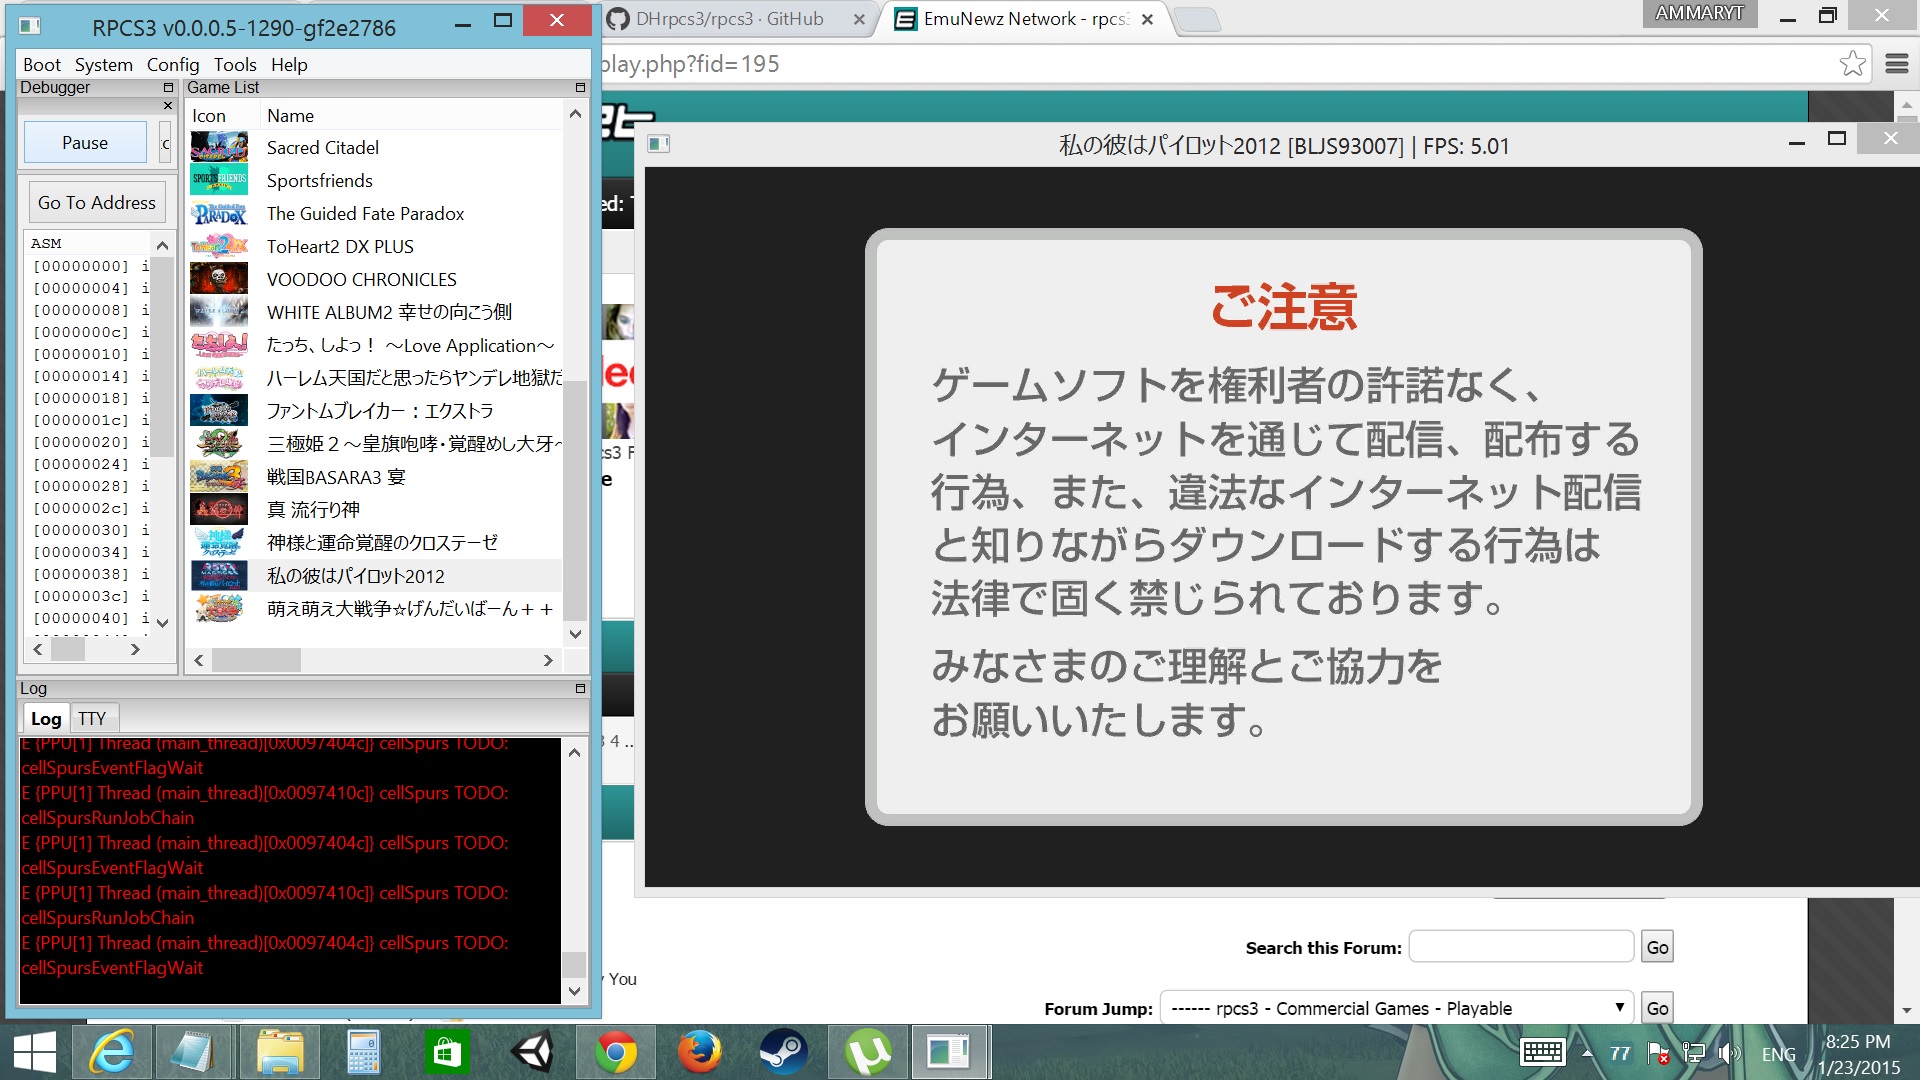
Task: Click the Windows Start button
Action: pos(35,1052)
